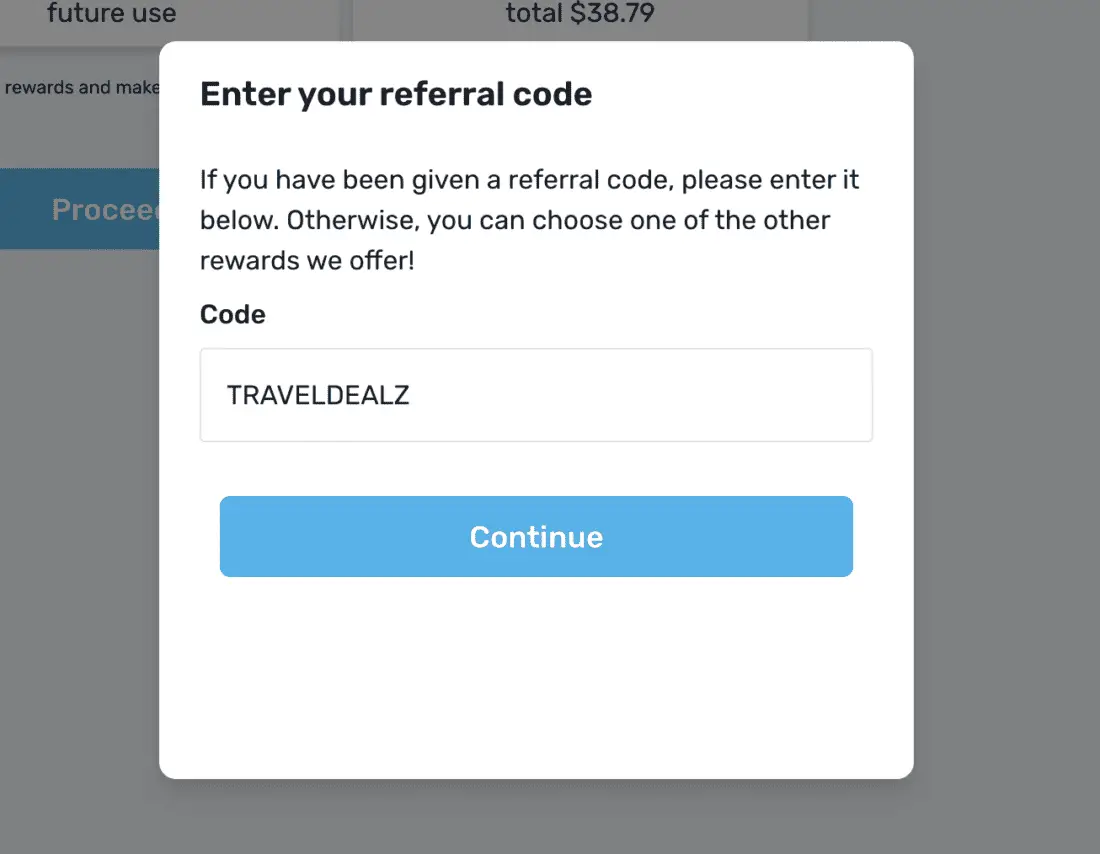Select the "future use" card in the background
The height and width of the screenshot is (854, 1100).
[112, 15]
